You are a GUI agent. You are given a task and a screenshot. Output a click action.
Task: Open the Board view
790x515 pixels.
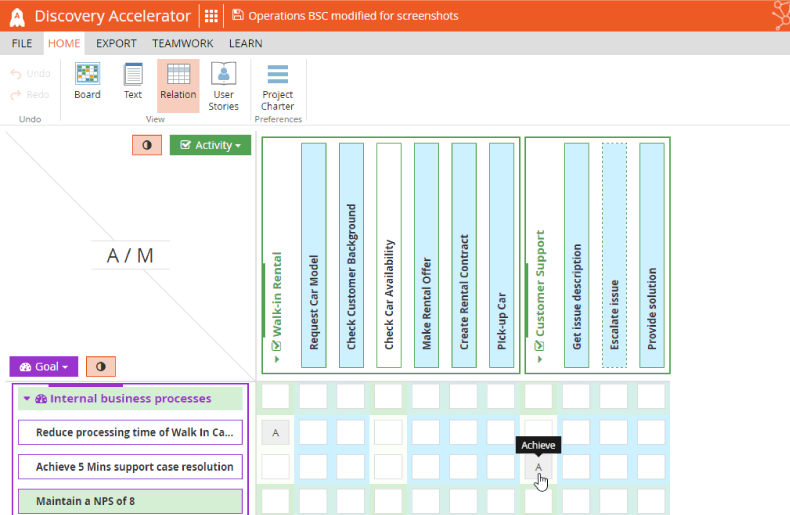(x=87, y=81)
